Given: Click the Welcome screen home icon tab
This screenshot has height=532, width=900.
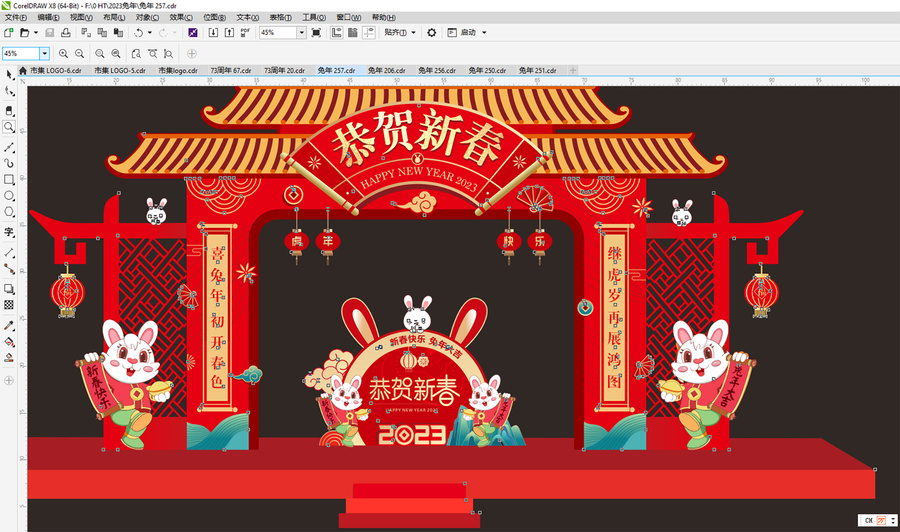Looking at the screenshot, I should pyautogui.click(x=22, y=70).
